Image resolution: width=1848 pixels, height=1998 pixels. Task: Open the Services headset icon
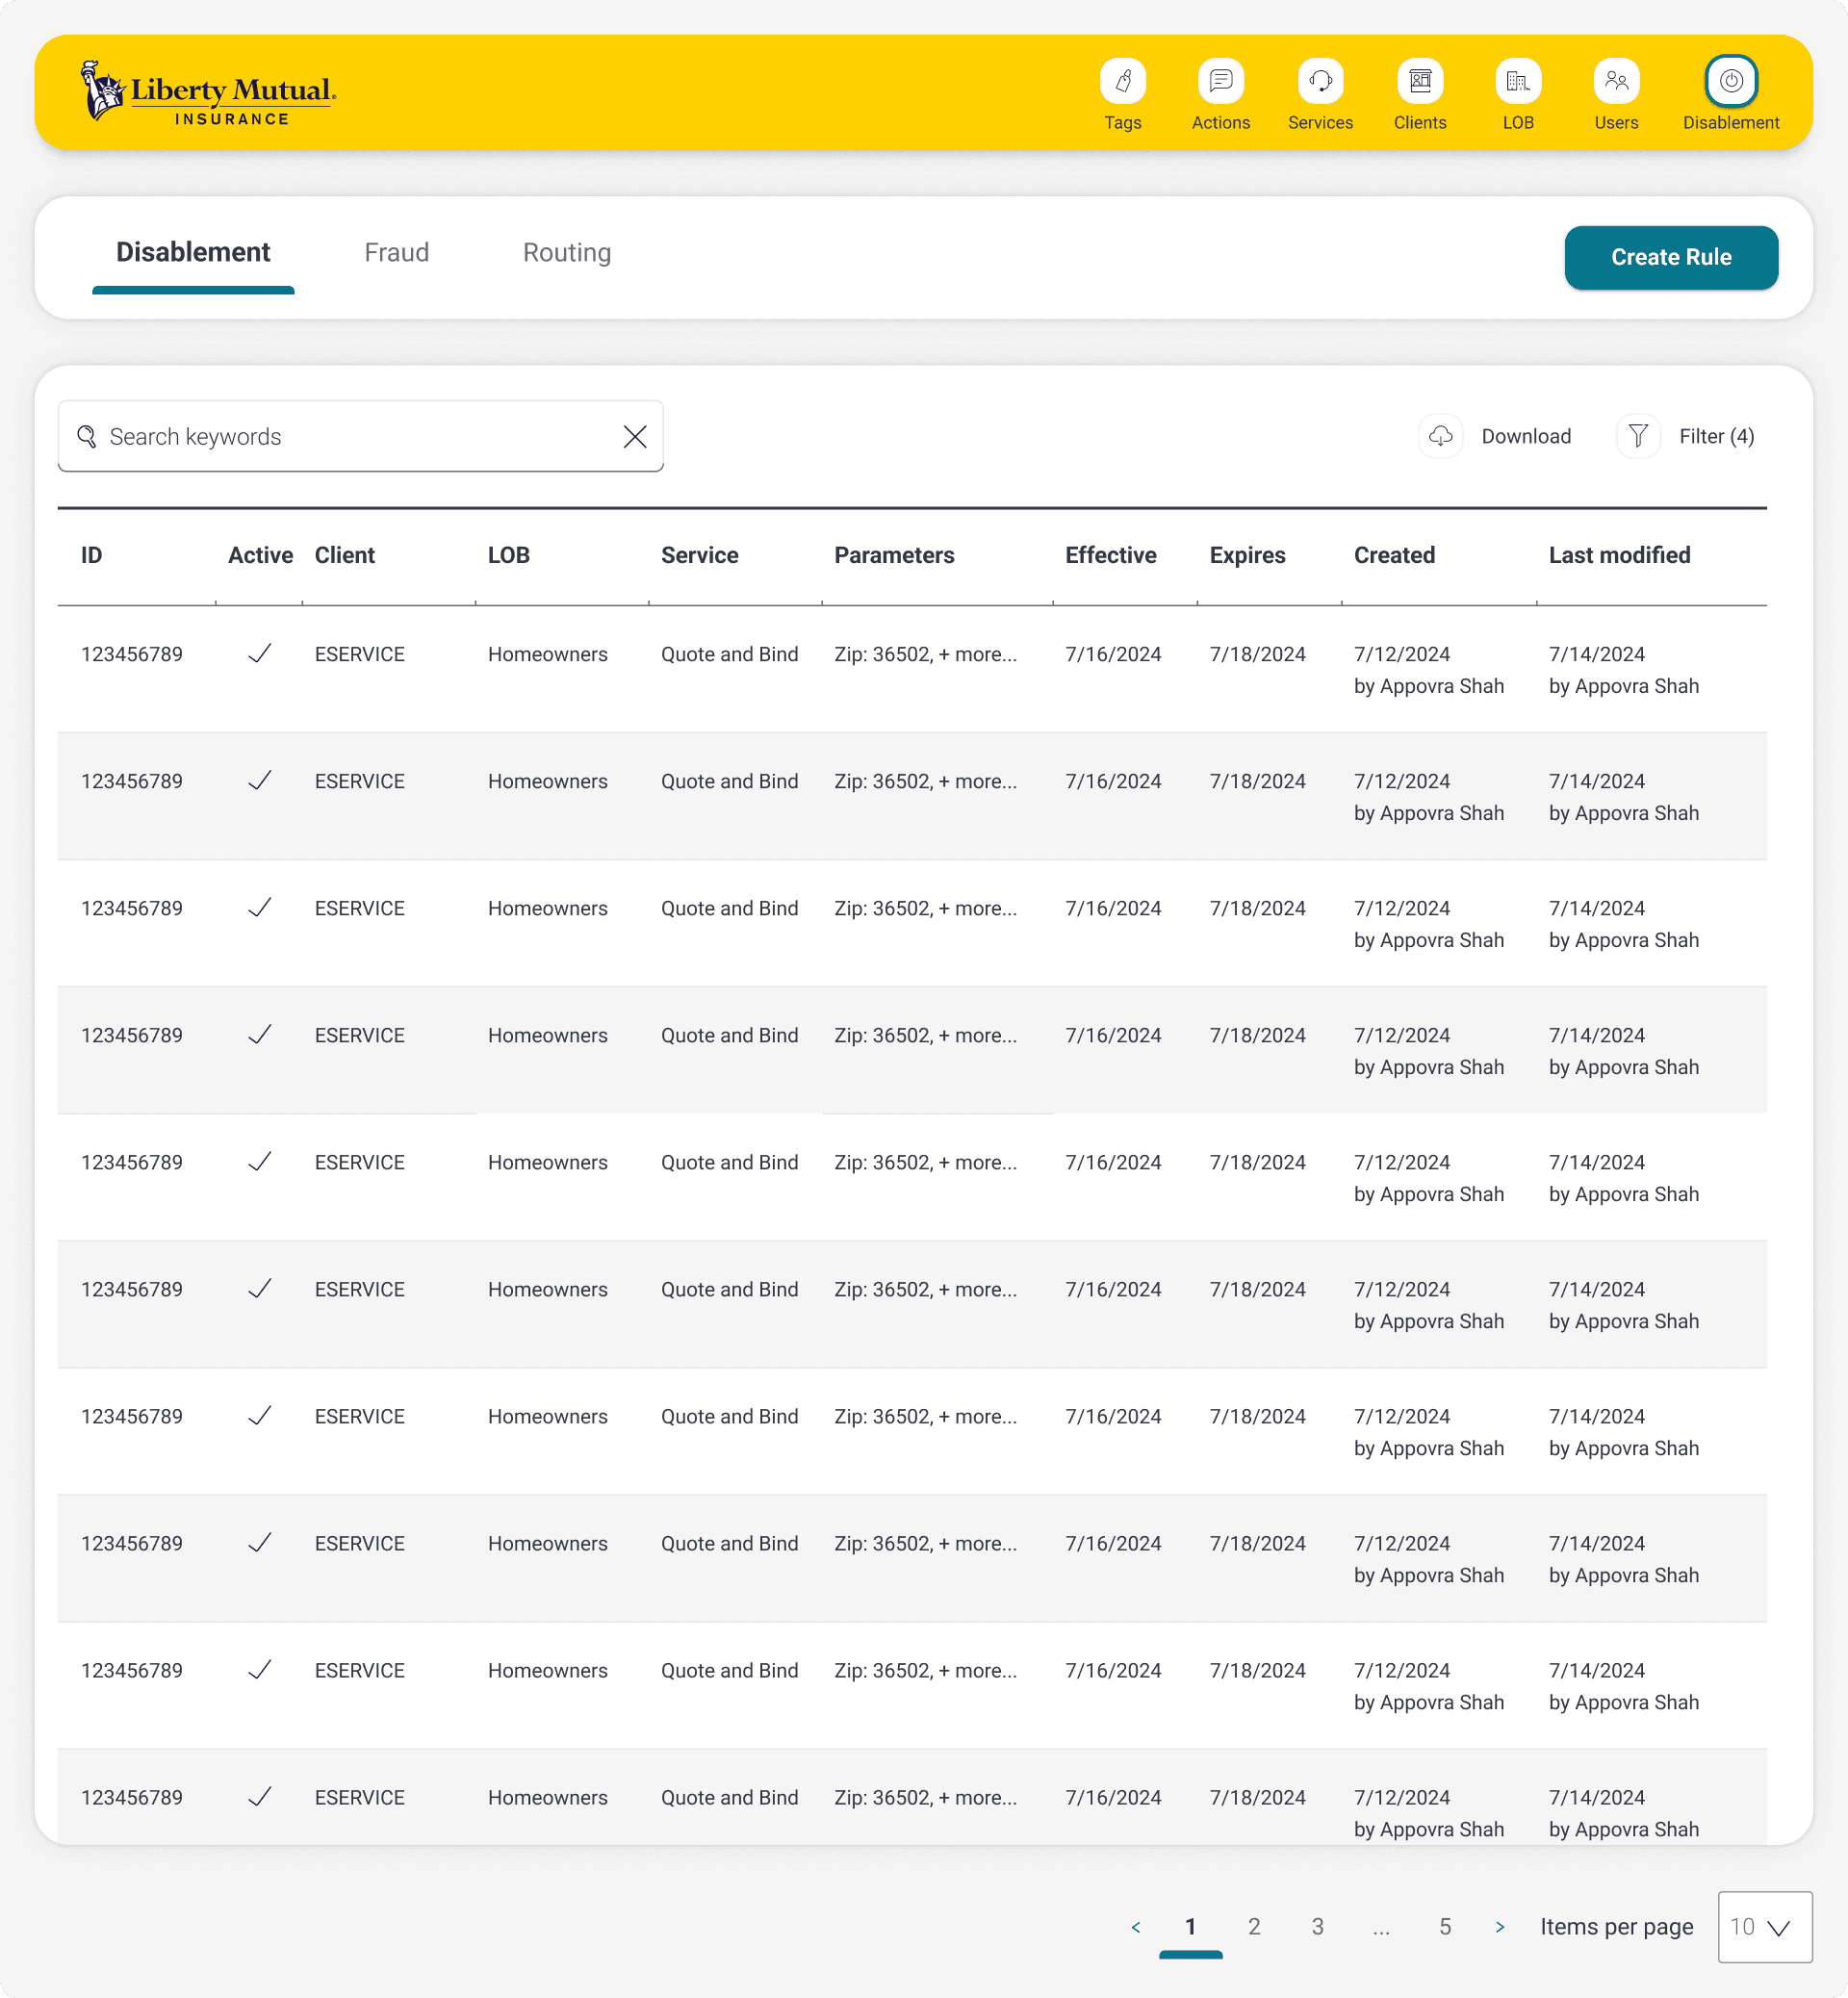coord(1319,81)
